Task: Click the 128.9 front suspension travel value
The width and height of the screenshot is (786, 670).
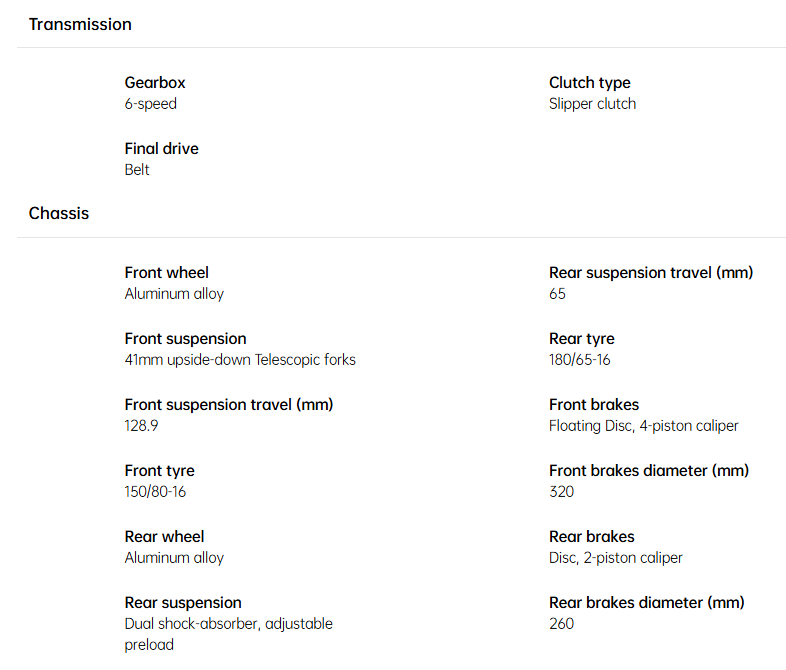Action: point(141,426)
